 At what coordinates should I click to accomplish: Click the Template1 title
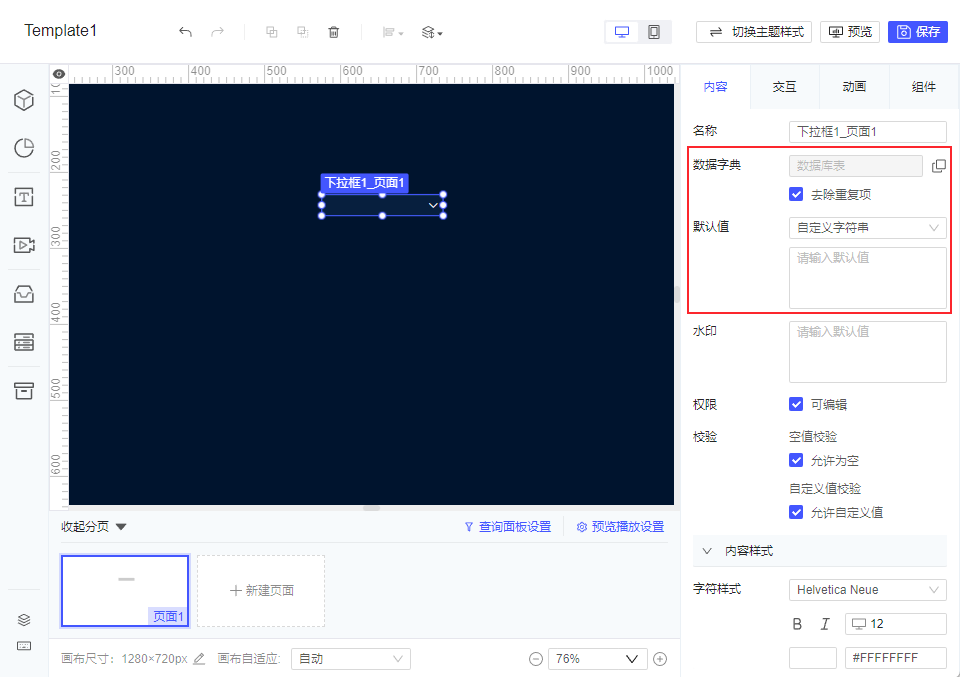[61, 31]
